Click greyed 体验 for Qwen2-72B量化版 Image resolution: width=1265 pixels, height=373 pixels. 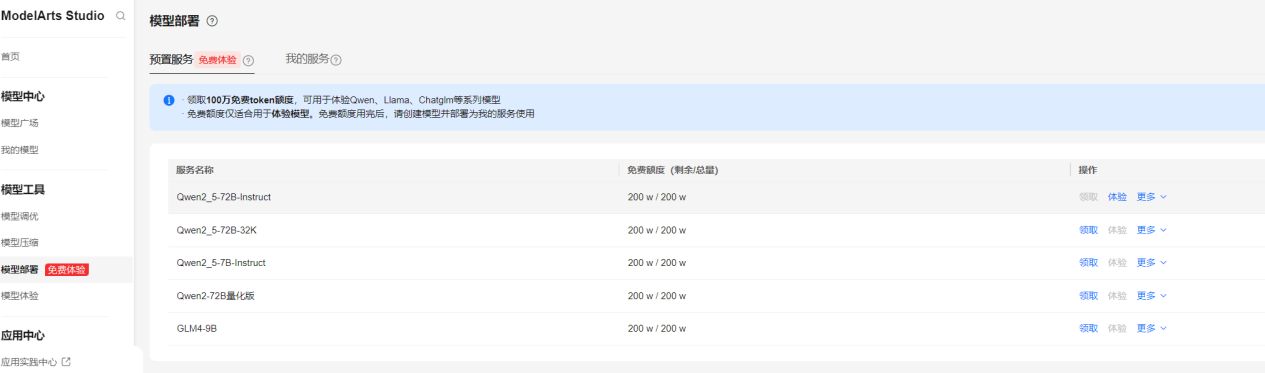point(1117,296)
